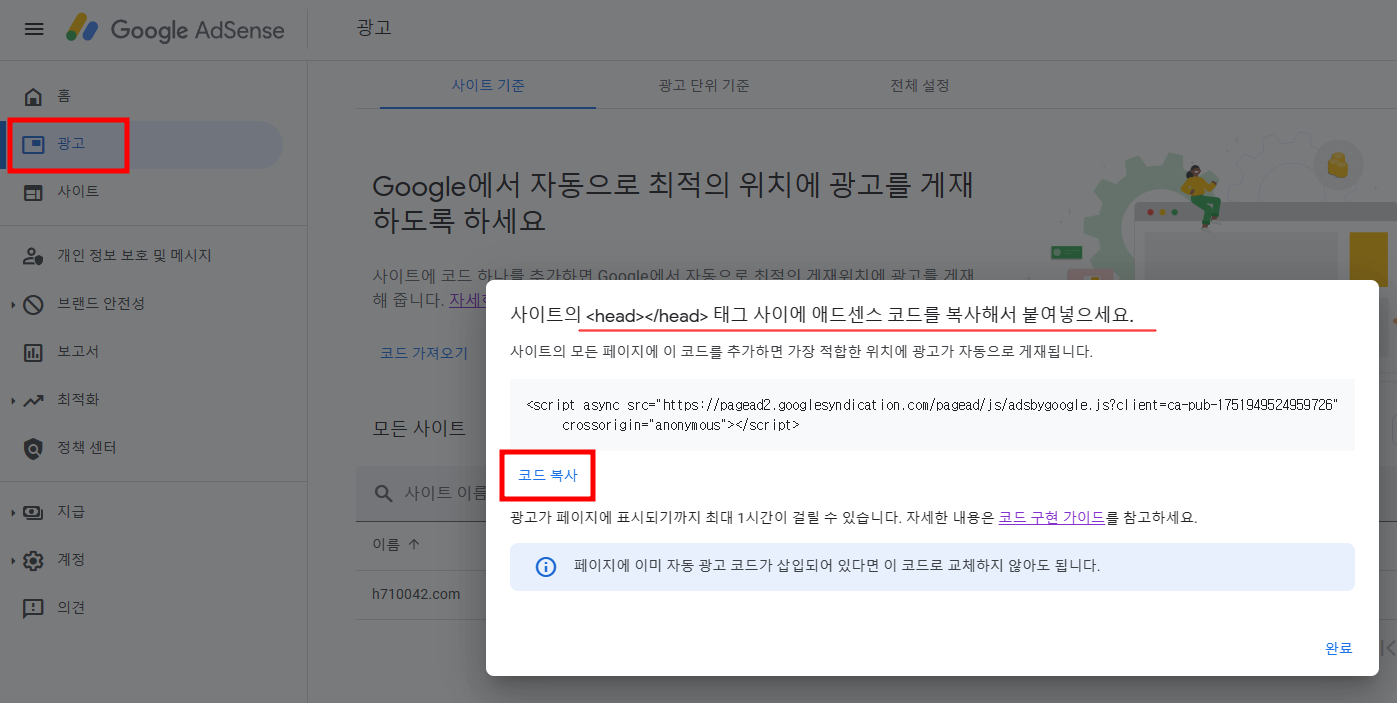
Task: Expand the 브랜드 안전성 submenu arrow
Action: (x=13, y=304)
